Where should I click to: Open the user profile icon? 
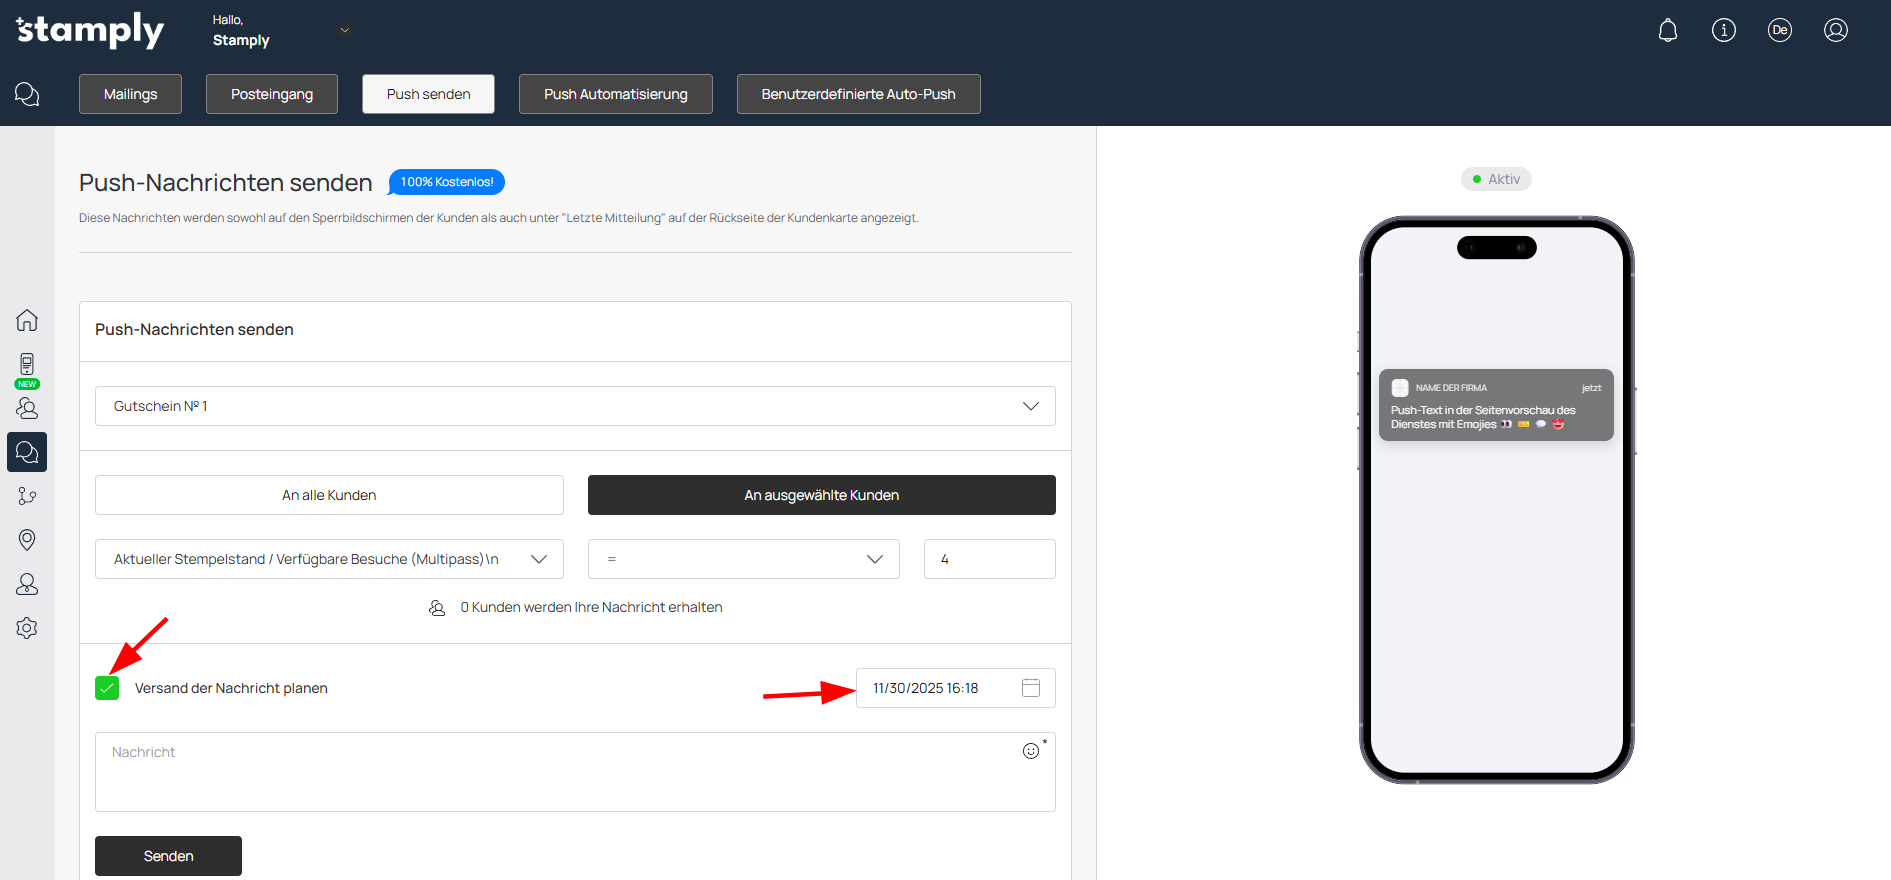tap(1835, 31)
